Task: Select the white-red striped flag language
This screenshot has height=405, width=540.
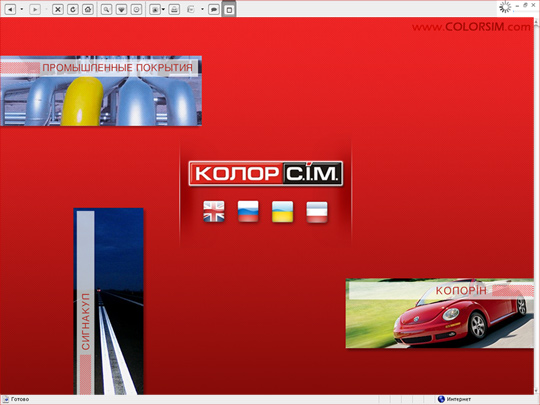Action: point(317,212)
